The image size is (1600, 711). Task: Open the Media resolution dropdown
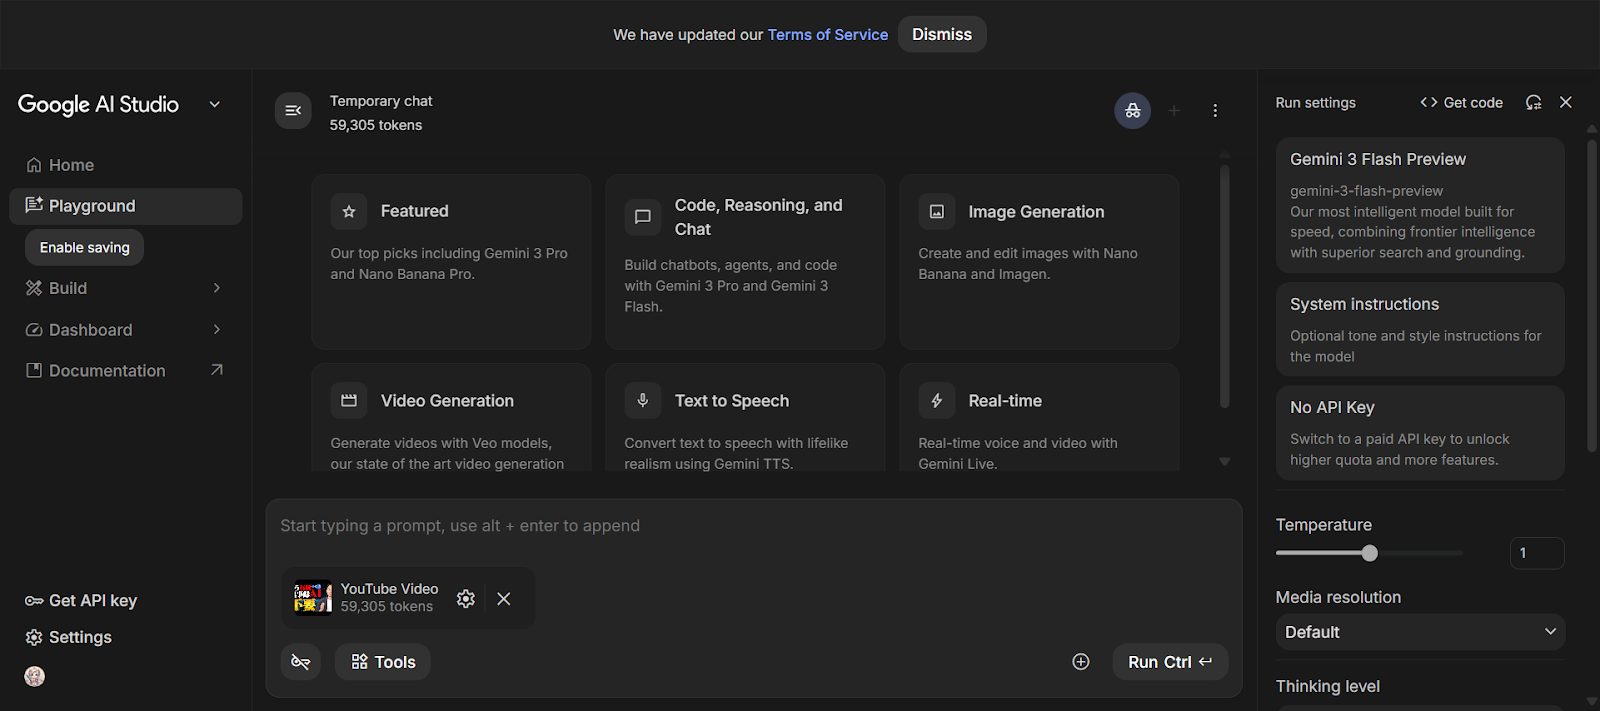1420,632
